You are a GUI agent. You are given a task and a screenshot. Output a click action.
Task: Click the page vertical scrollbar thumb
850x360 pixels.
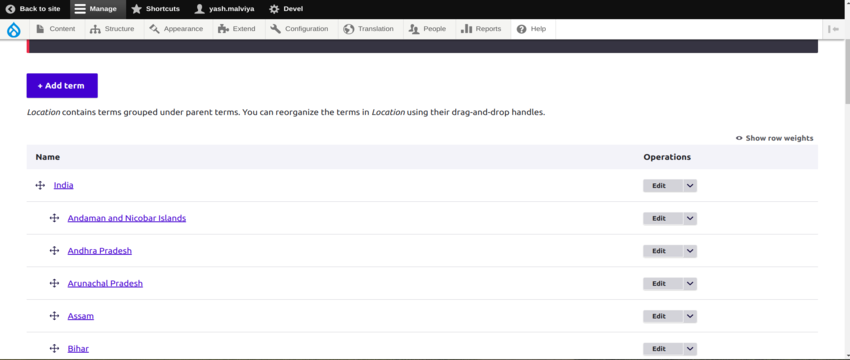(x=847, y=73)
